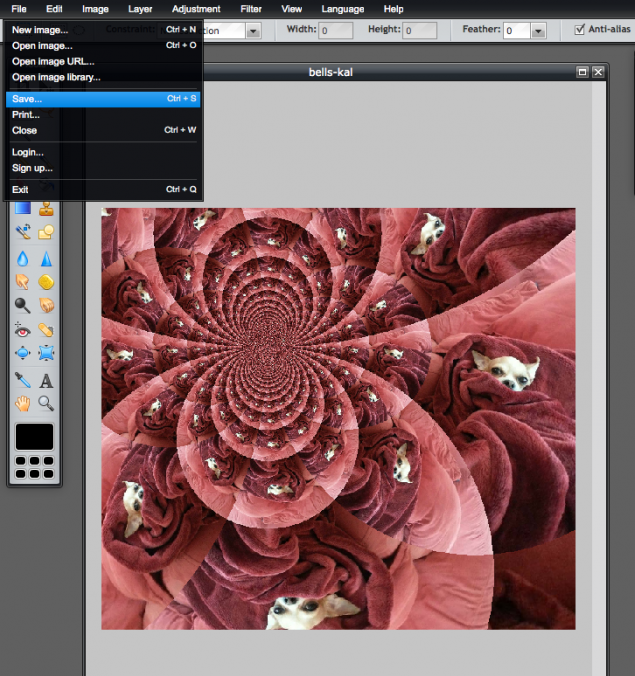
Task: Click the Height input field
Action: click(x=419, y=31)
